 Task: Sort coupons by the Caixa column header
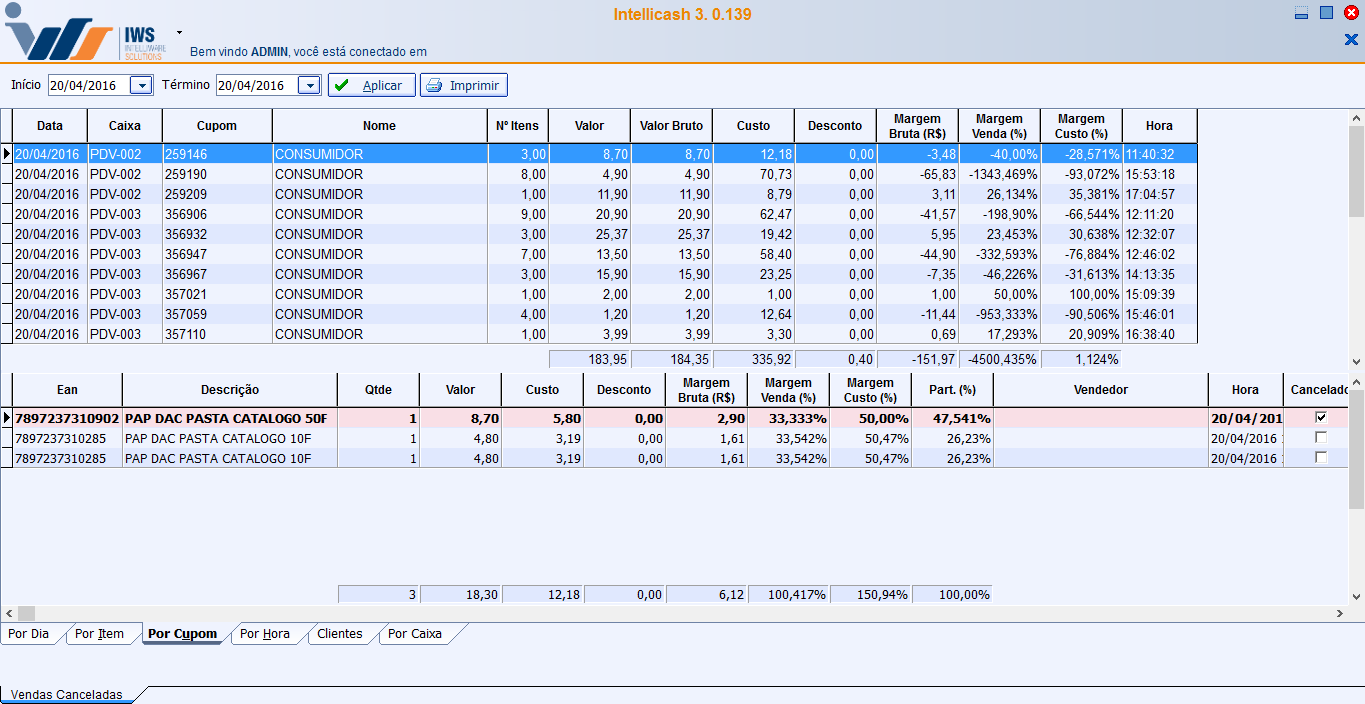pyautogui.click(x=125, y=126)
